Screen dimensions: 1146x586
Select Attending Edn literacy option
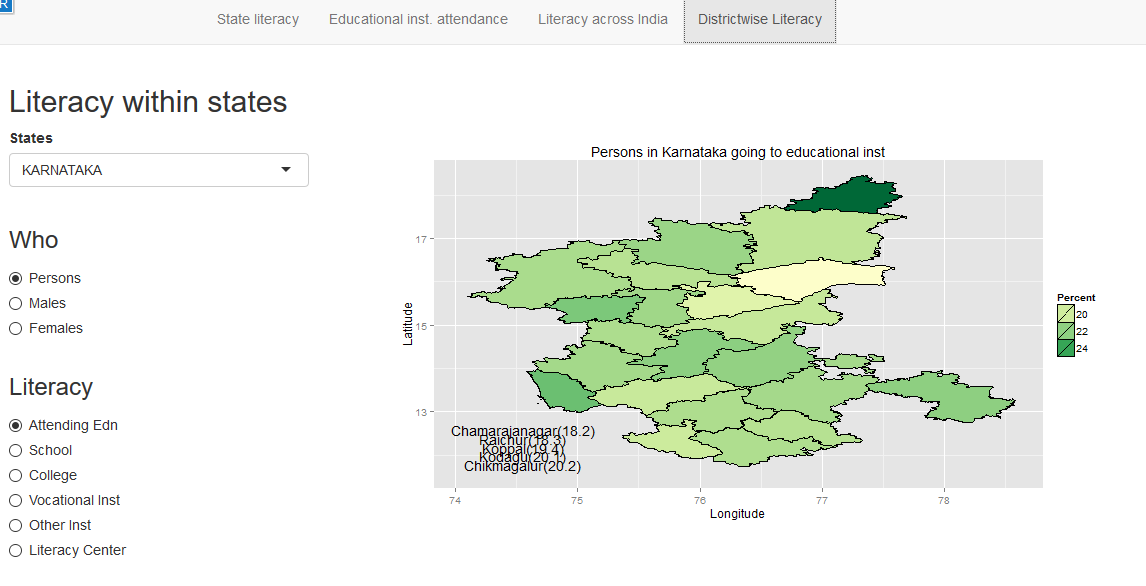(x=16, y=425)
